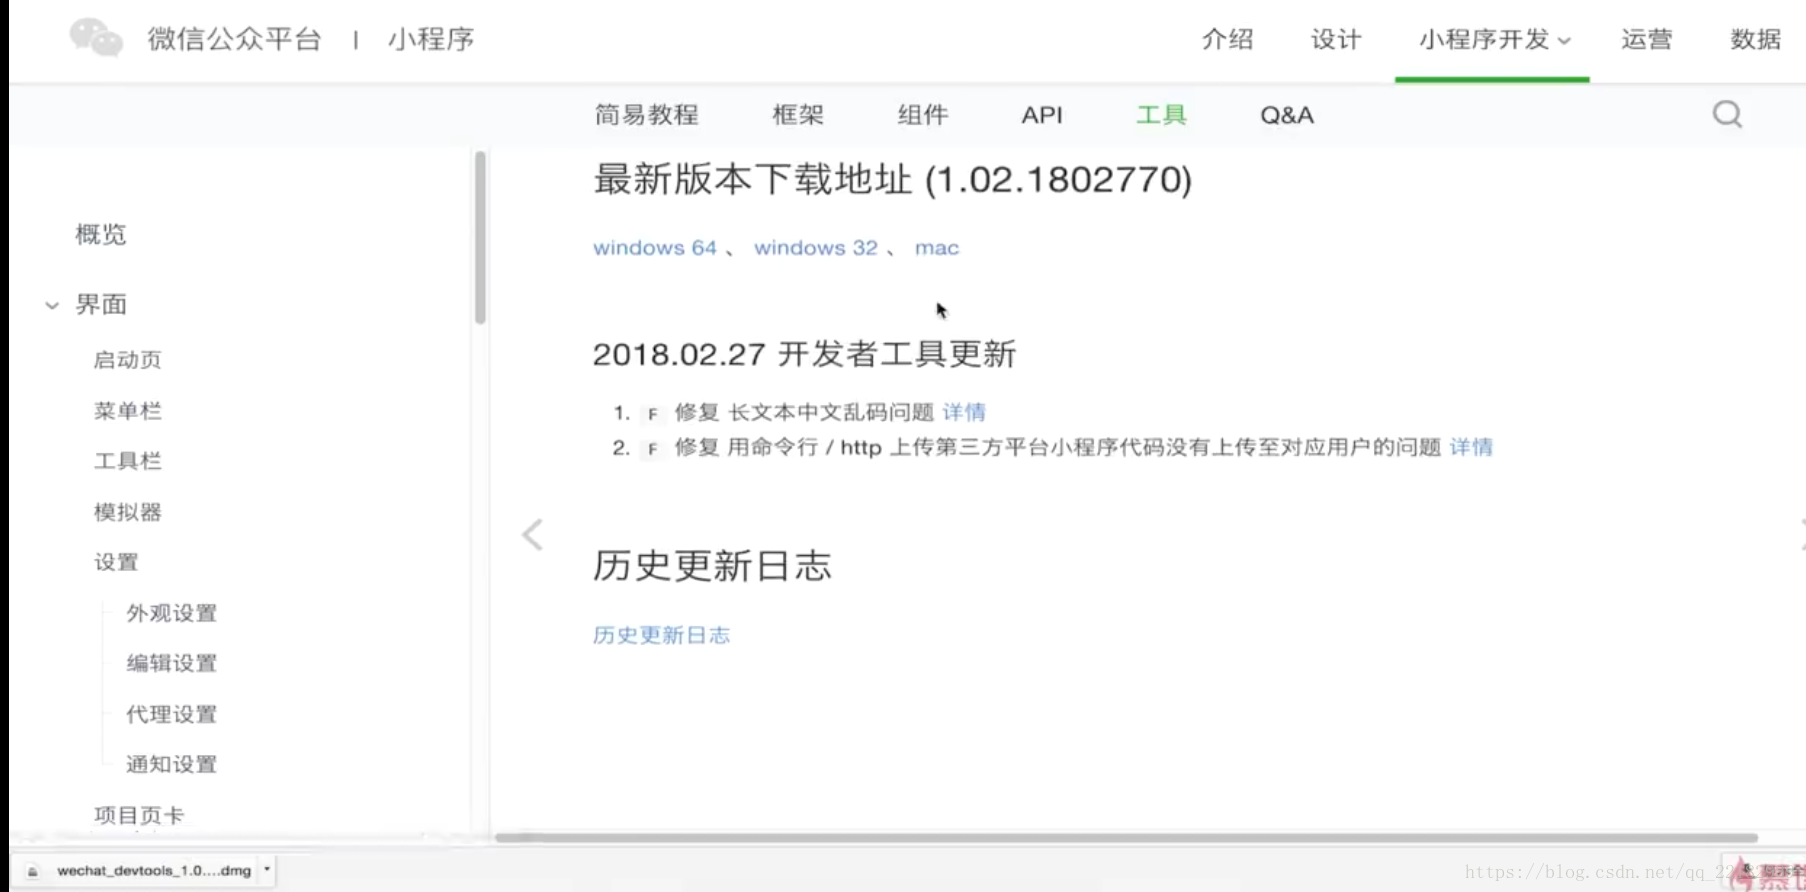The image size is (1806, 892).
Task: Open the 设计 top navigation item
Action: click(x=1336, y=39)
